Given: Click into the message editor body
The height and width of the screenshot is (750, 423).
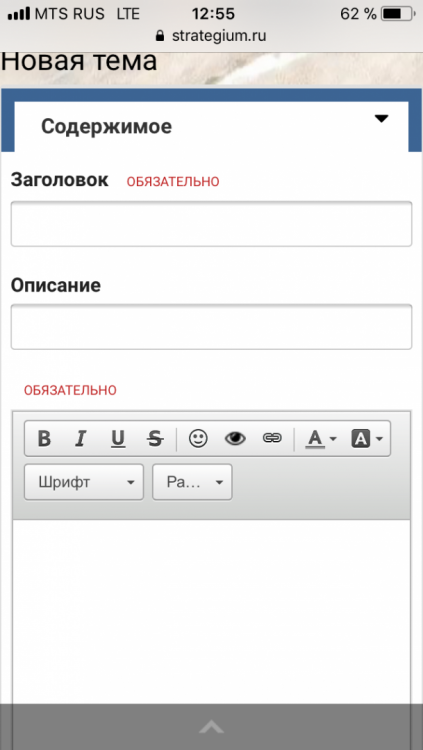Looking at the screenshot, I should pos(212,612).
